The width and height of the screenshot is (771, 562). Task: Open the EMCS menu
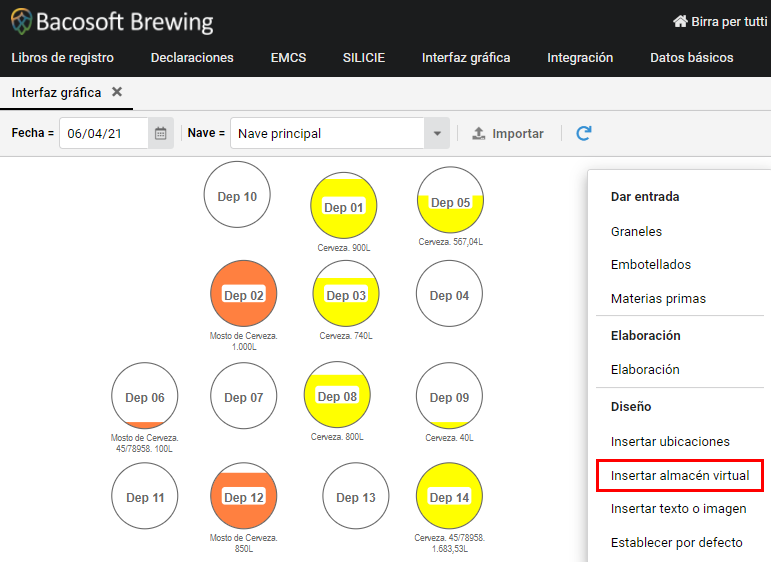288,58
